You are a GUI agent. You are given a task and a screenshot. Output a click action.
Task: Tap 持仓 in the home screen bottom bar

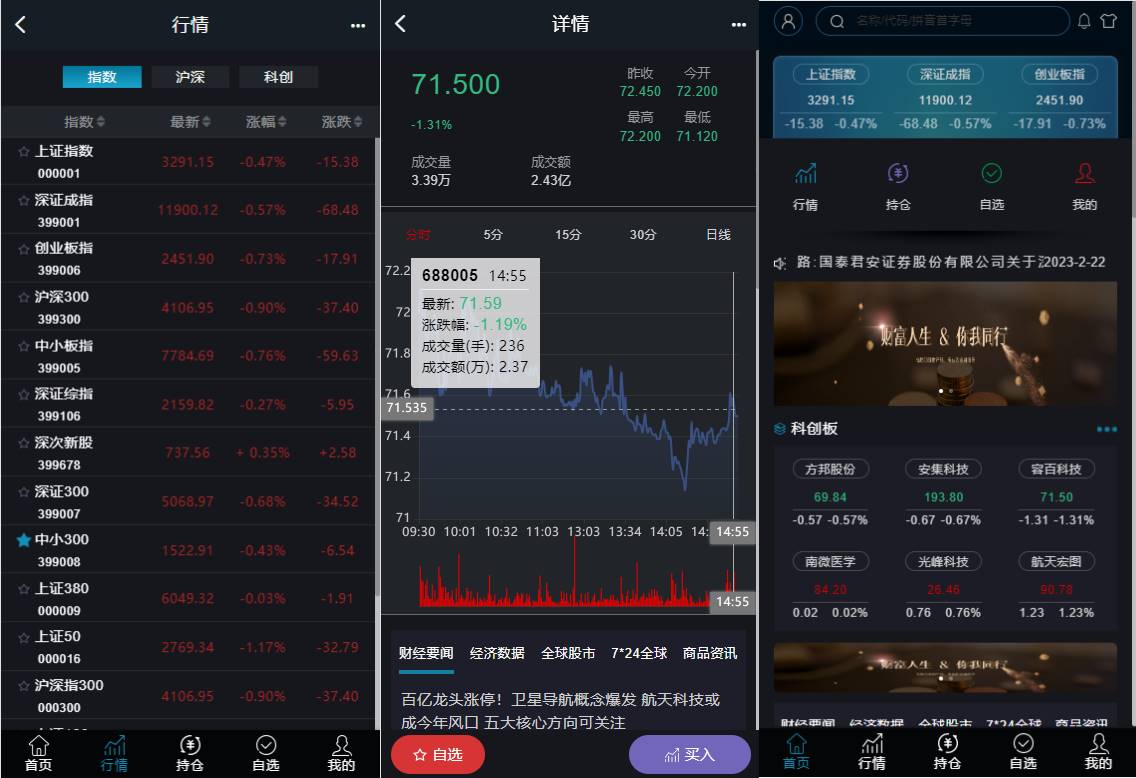tap(947, 752)
